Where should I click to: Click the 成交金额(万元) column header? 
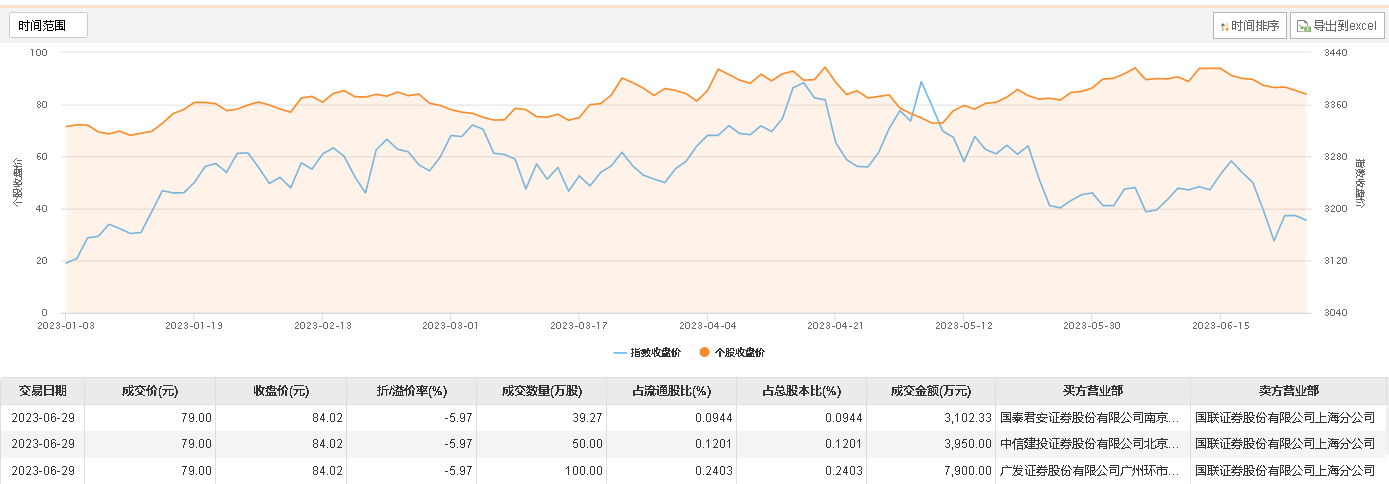[931, 391]
